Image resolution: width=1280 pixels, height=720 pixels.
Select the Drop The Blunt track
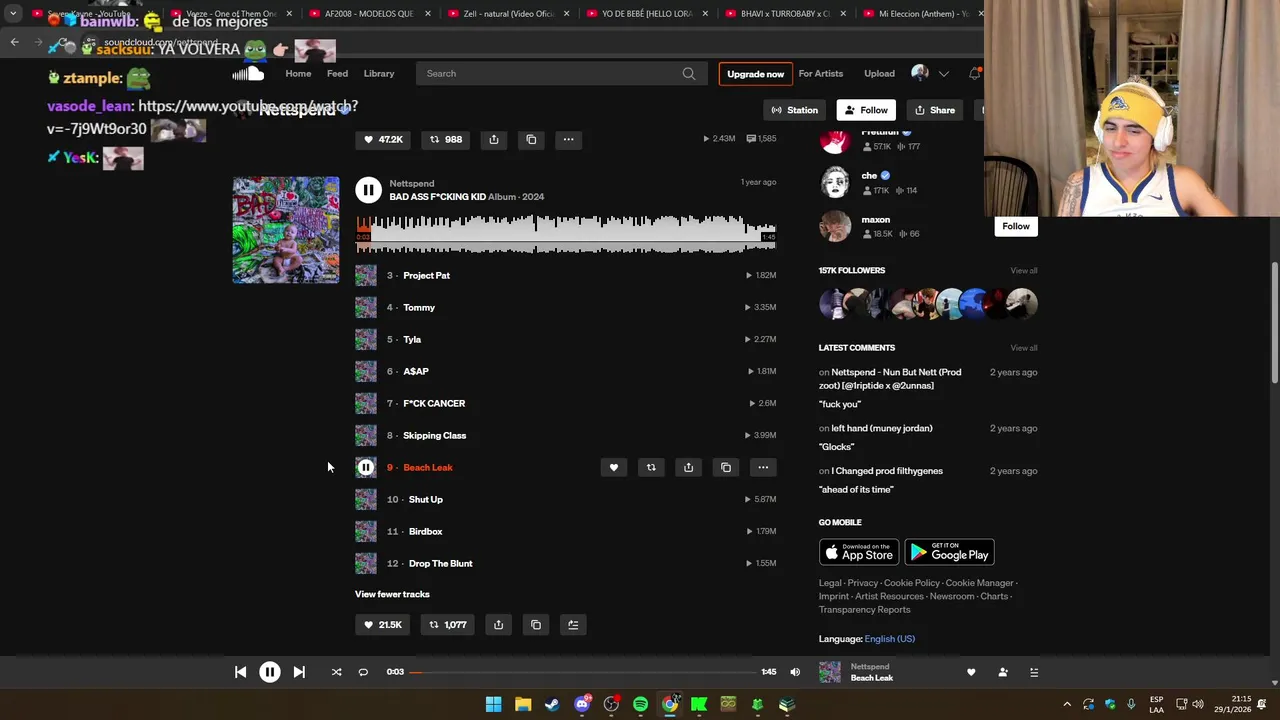click(441, 563)
